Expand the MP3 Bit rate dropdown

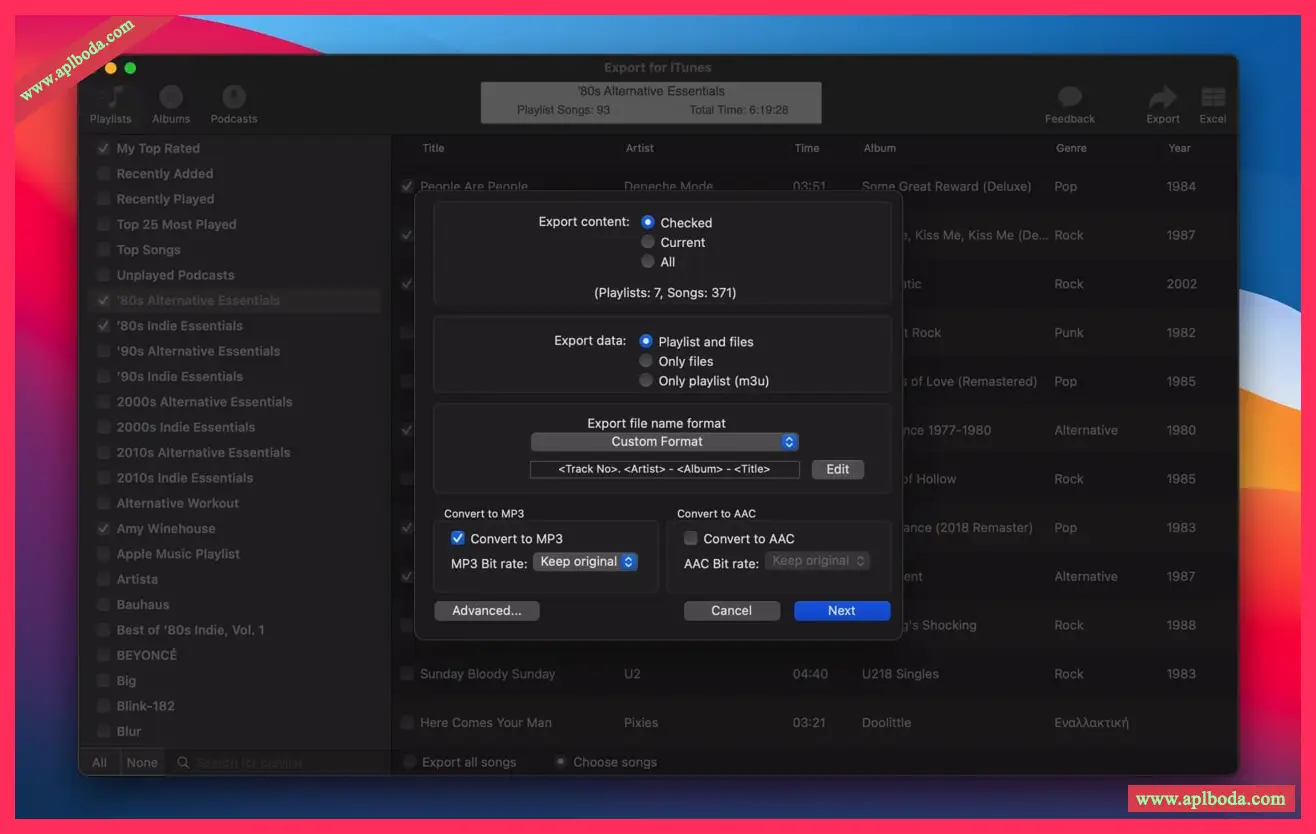(x=585, y=562)
